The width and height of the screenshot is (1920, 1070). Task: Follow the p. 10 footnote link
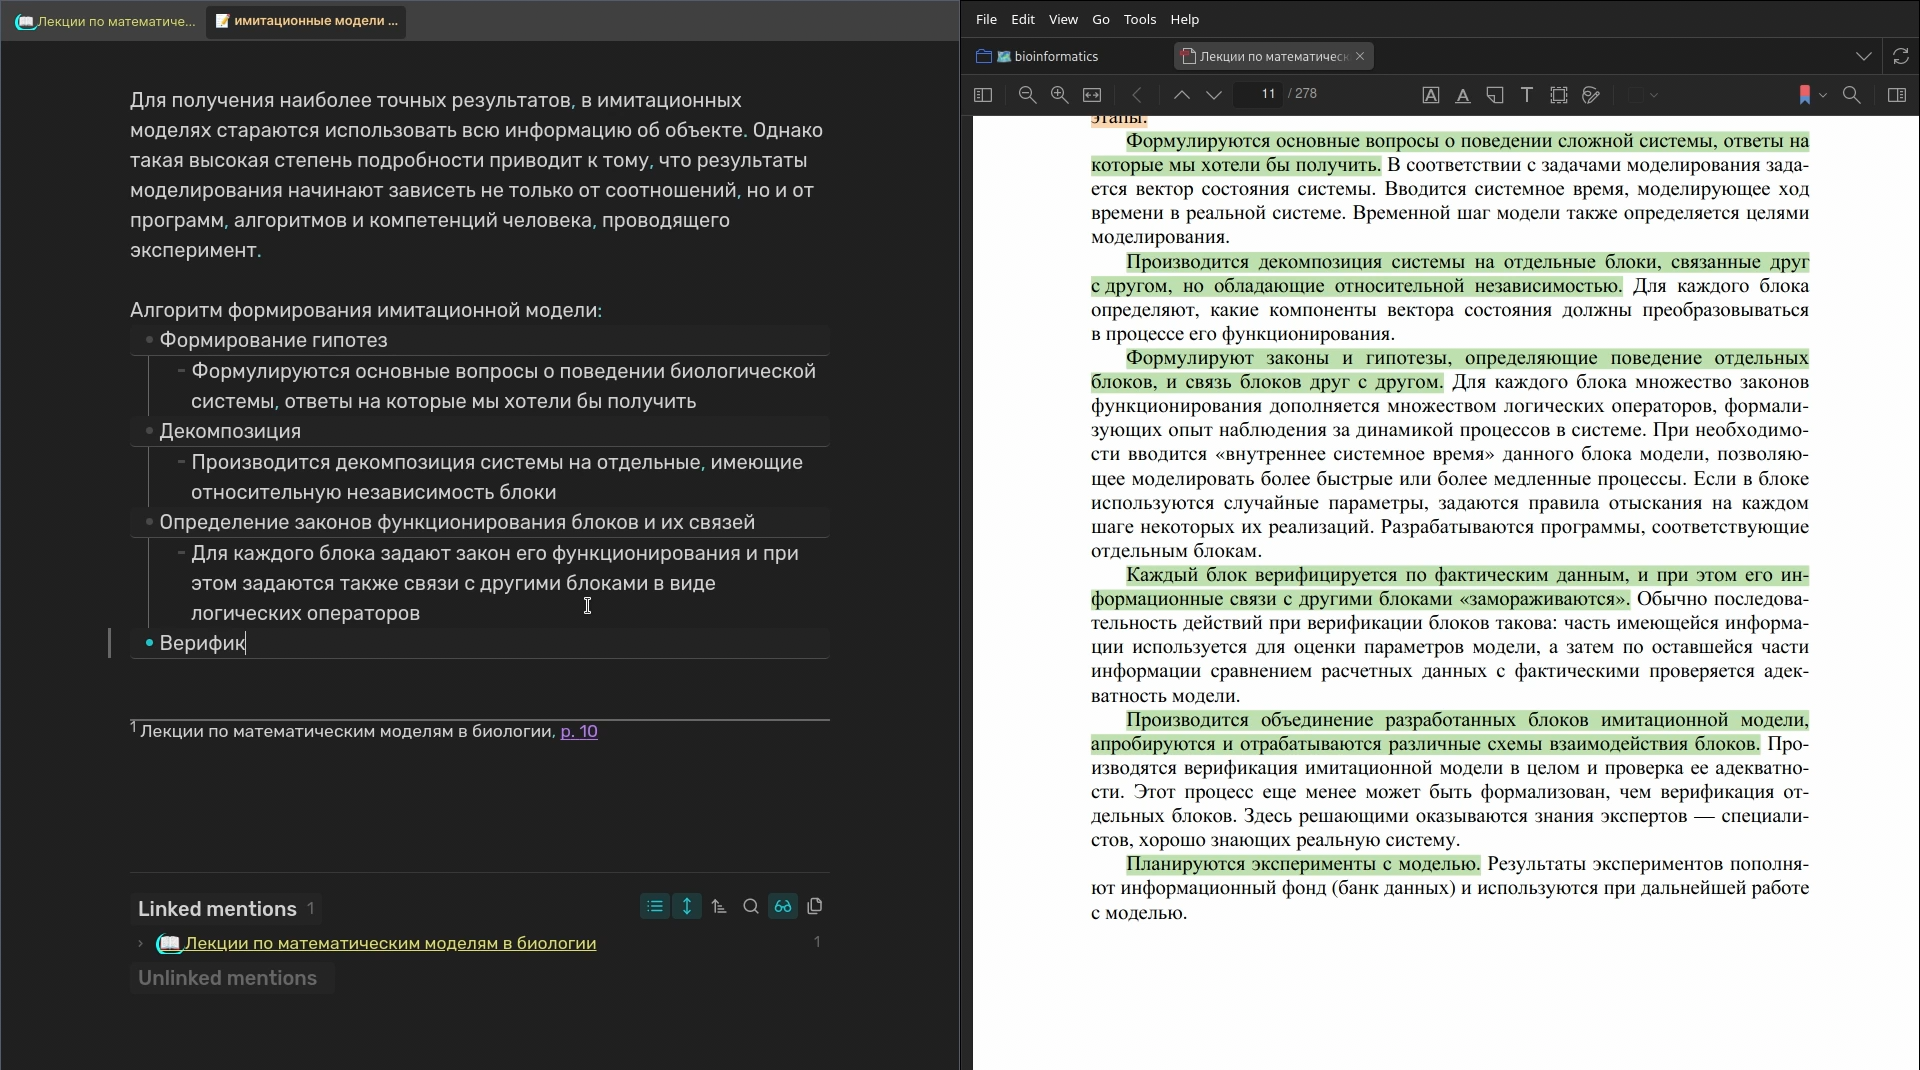[579, 731]
